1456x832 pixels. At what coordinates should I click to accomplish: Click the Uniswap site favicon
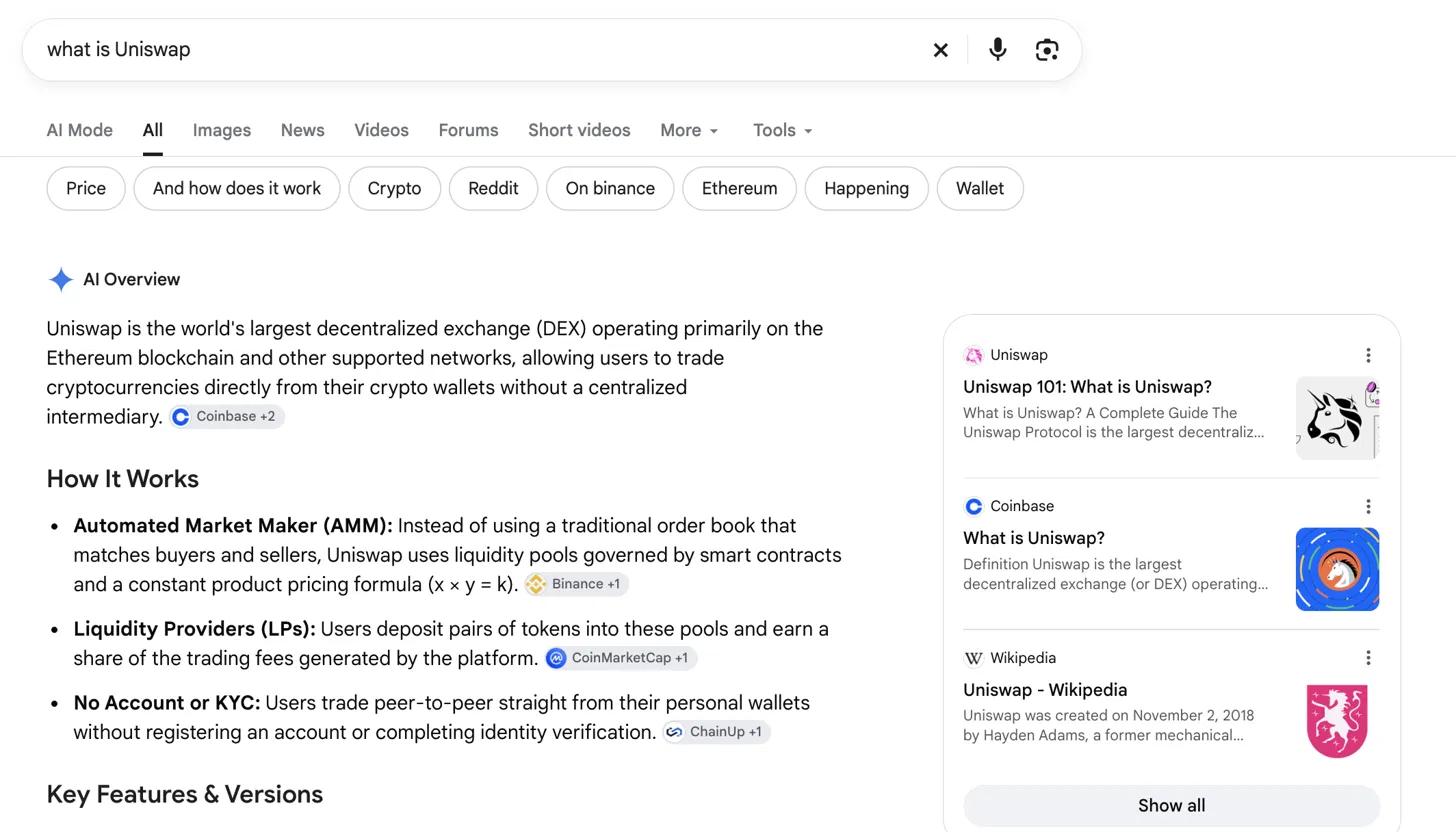tap(973, 355)
